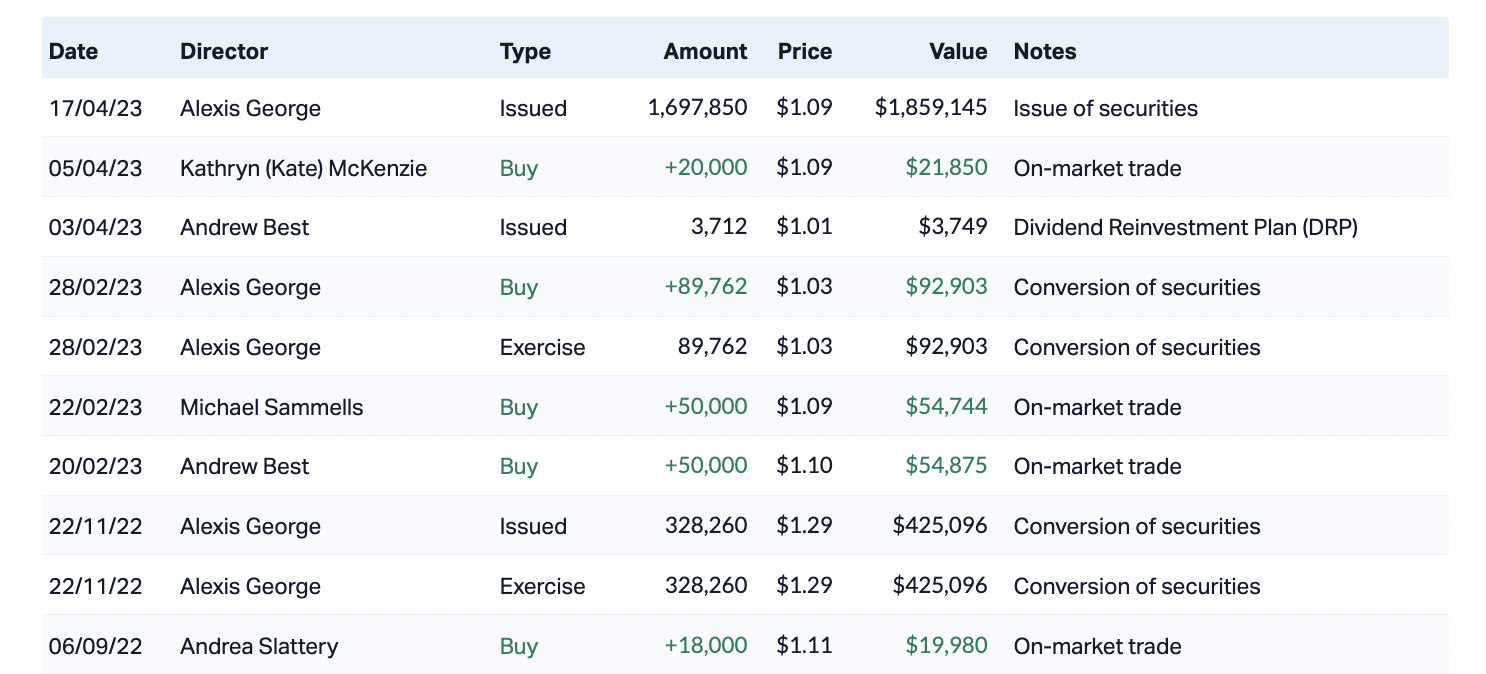Click the Price column header

(804, 51)
